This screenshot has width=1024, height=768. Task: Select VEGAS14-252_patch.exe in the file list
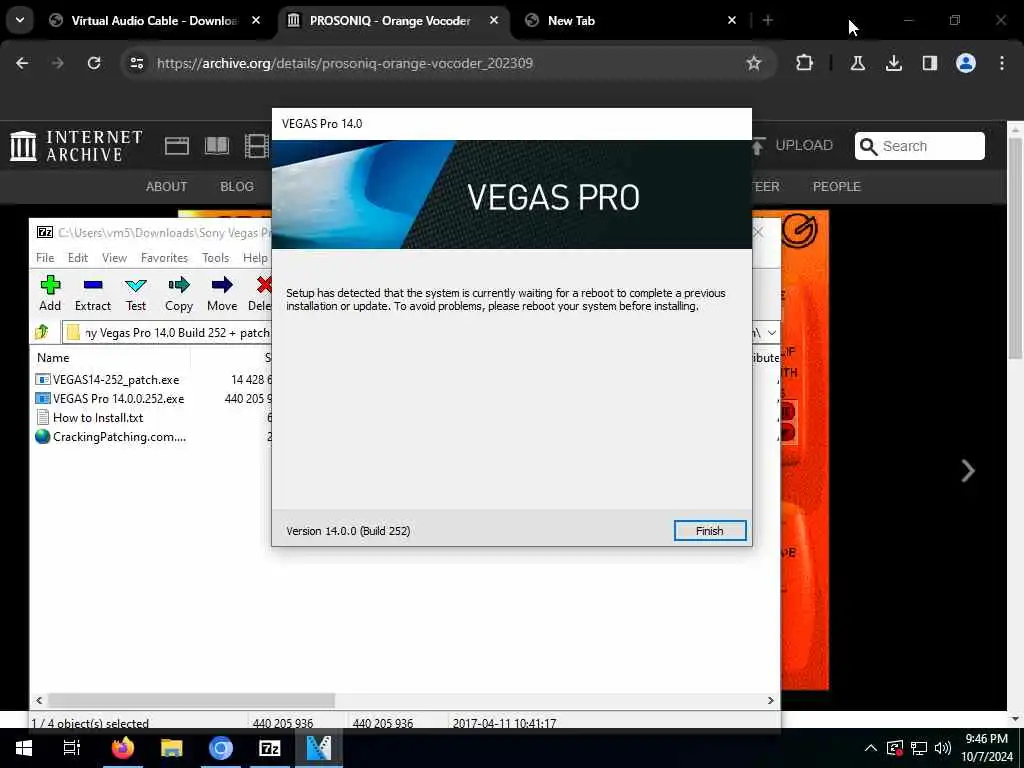(116, 379)
